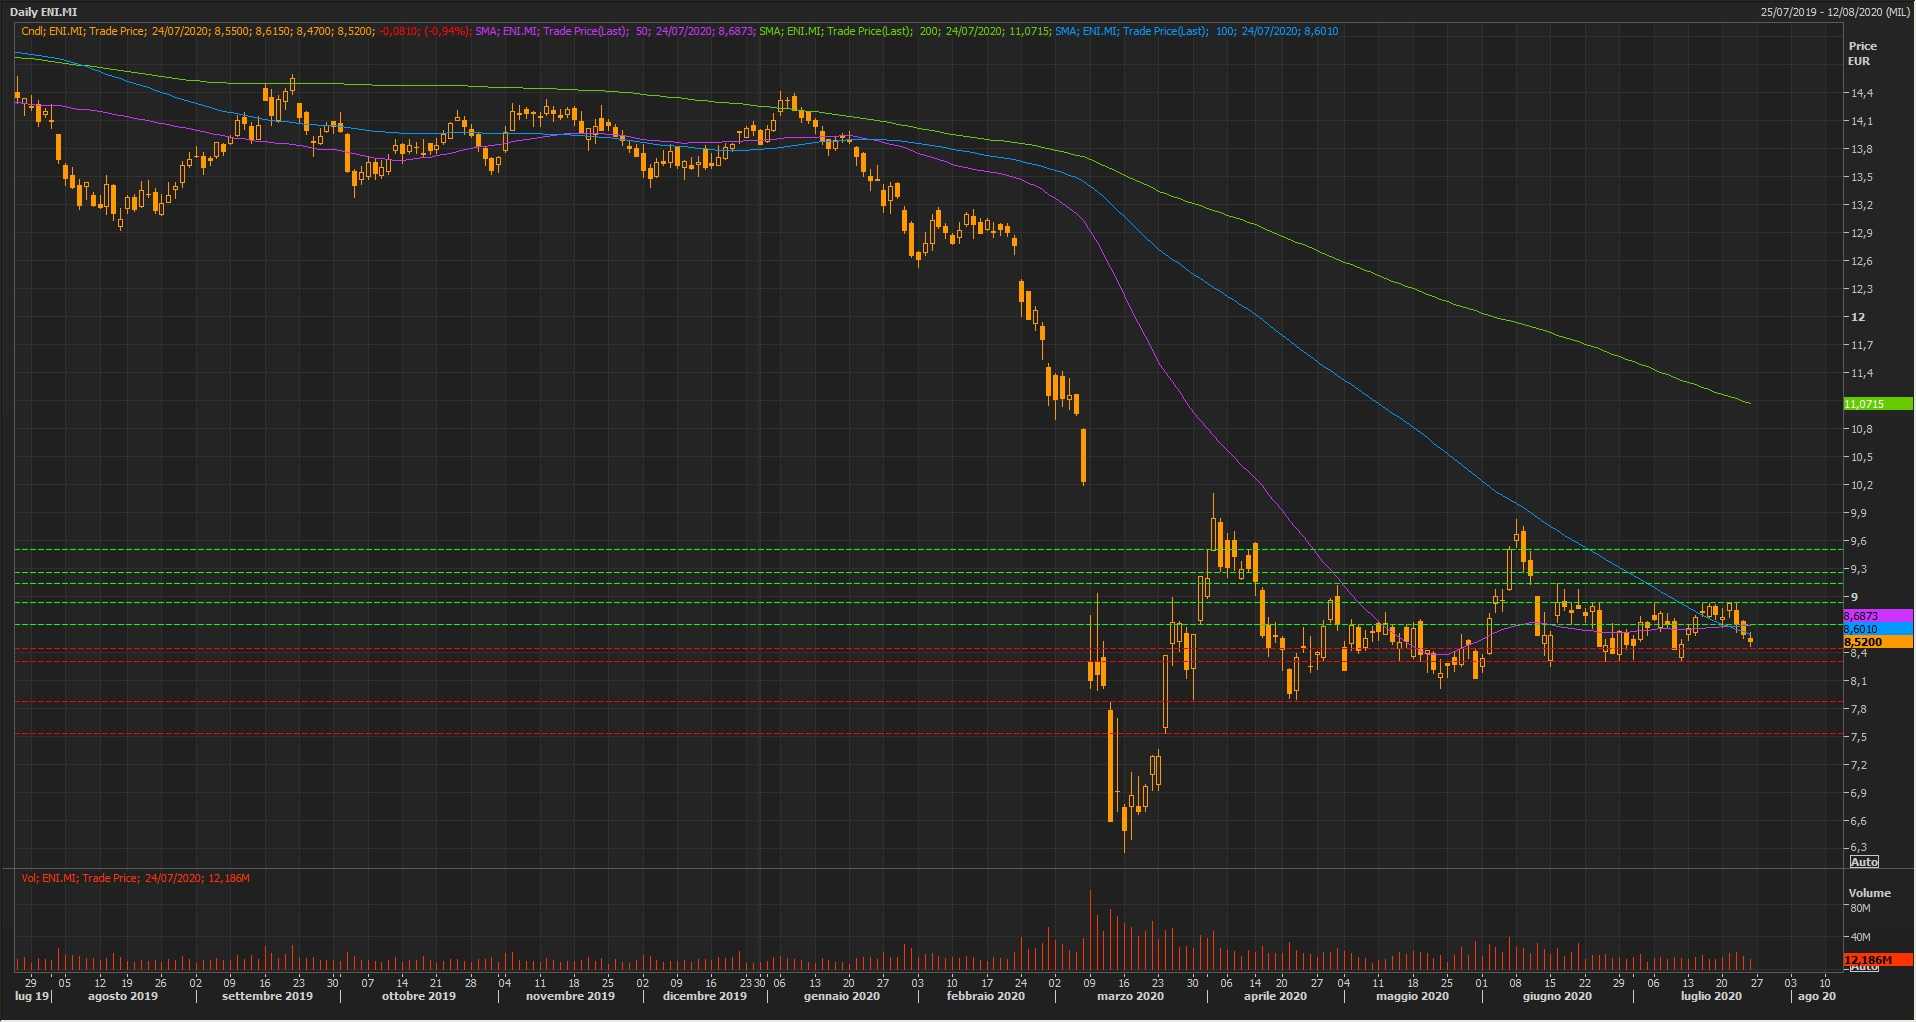Click the Price EUR axis header

pos(1861,53)
